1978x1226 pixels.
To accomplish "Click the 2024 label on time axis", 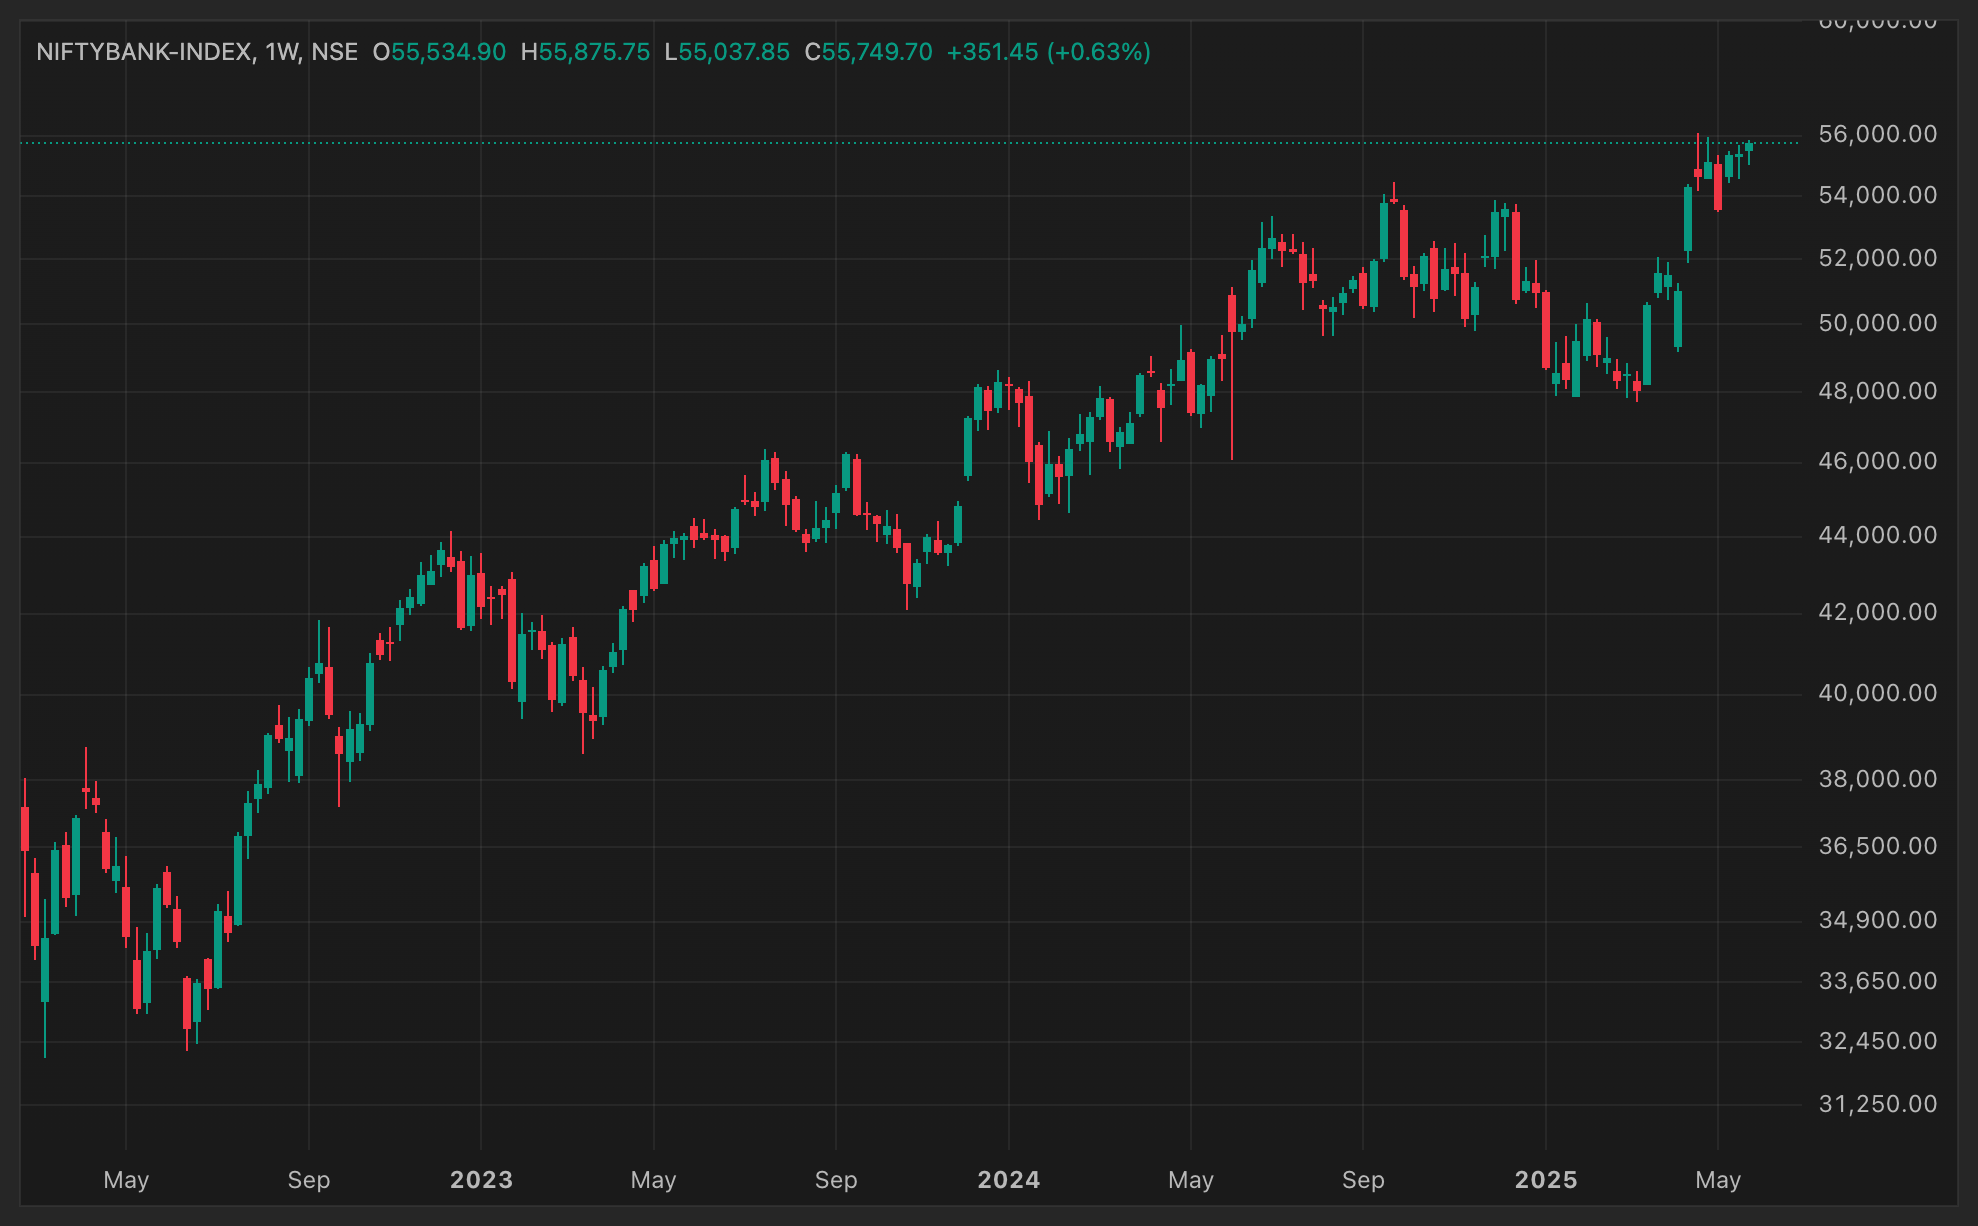I will pyautogui.click(x=1008, y=1180).
